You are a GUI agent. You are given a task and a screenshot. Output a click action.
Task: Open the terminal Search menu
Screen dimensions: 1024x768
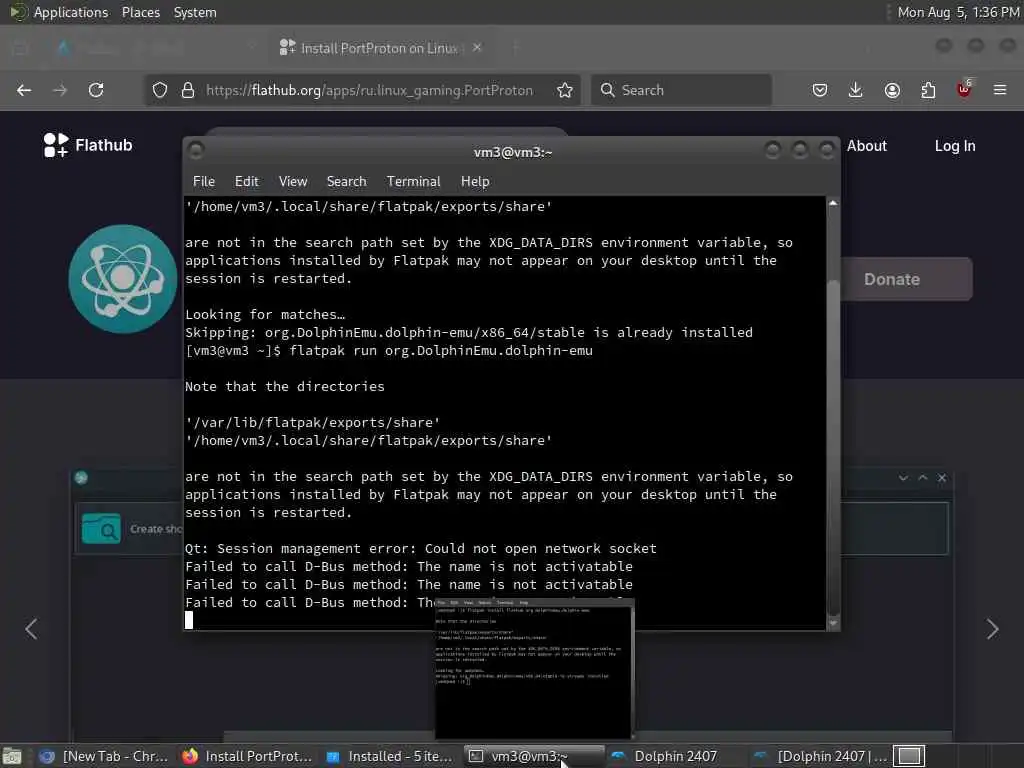(x=346, y=182)
